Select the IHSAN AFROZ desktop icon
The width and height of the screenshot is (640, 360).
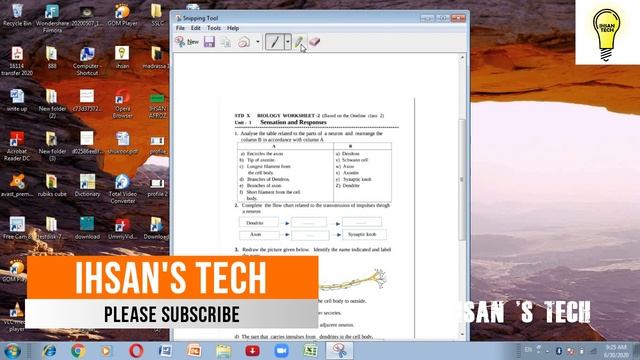click(x=158, y=104)
